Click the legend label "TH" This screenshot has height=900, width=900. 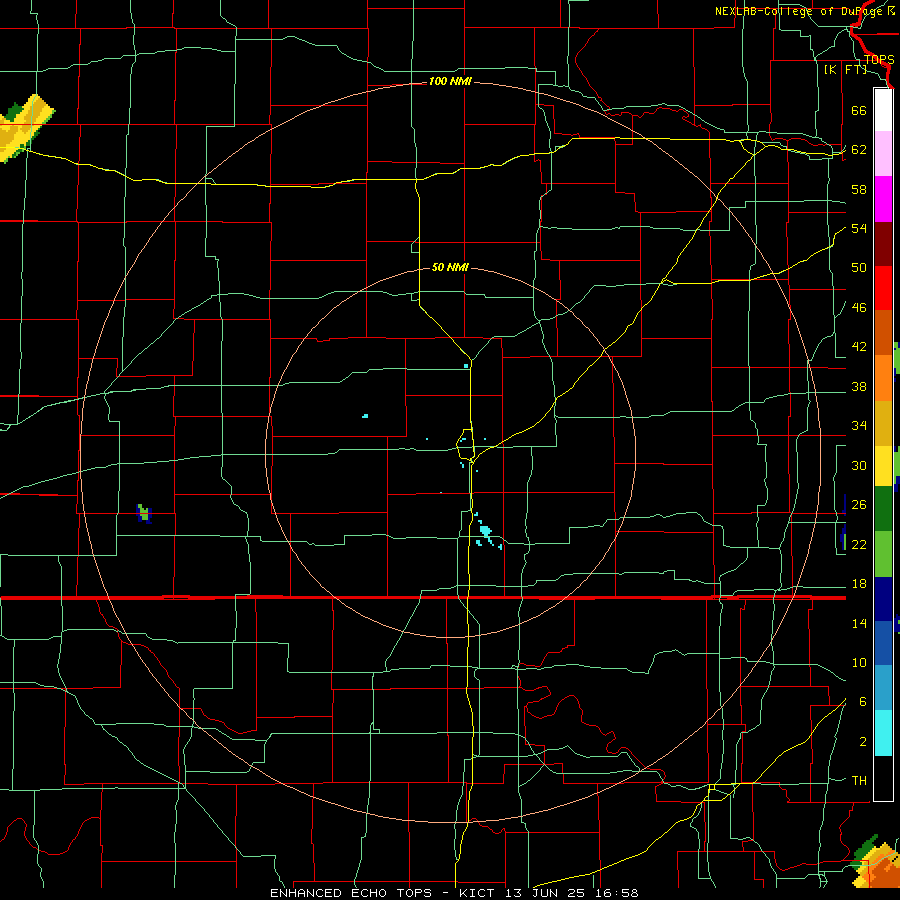pyautogui.click(x=859, y=781)
